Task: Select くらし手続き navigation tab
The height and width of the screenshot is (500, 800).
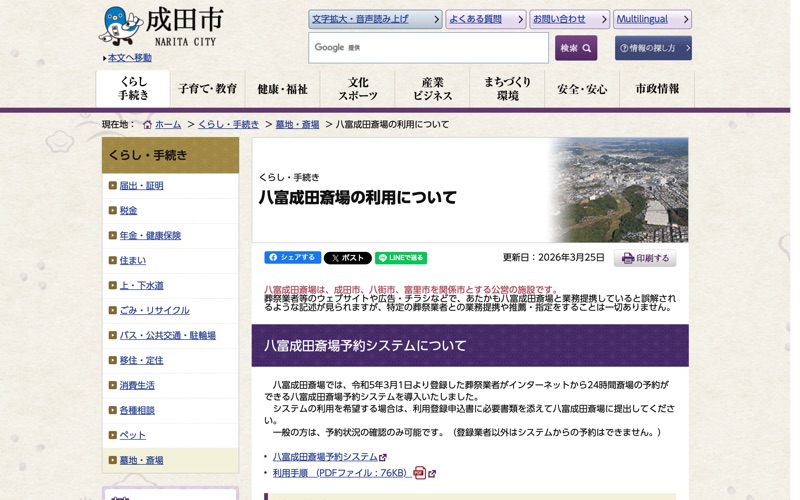Action: [x=133, y=89]
